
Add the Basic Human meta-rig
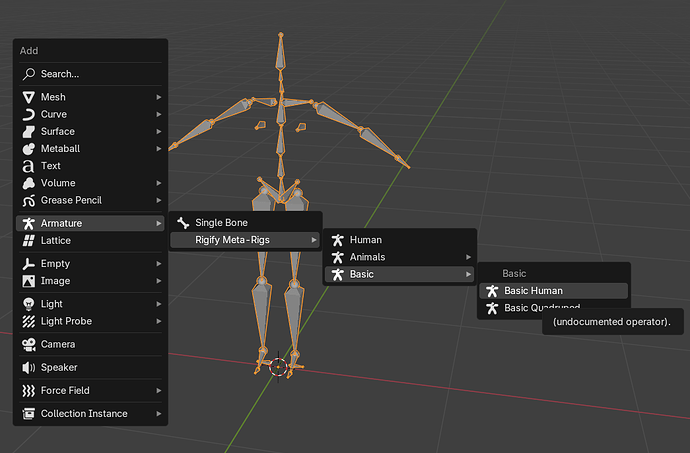pos(554,291)
